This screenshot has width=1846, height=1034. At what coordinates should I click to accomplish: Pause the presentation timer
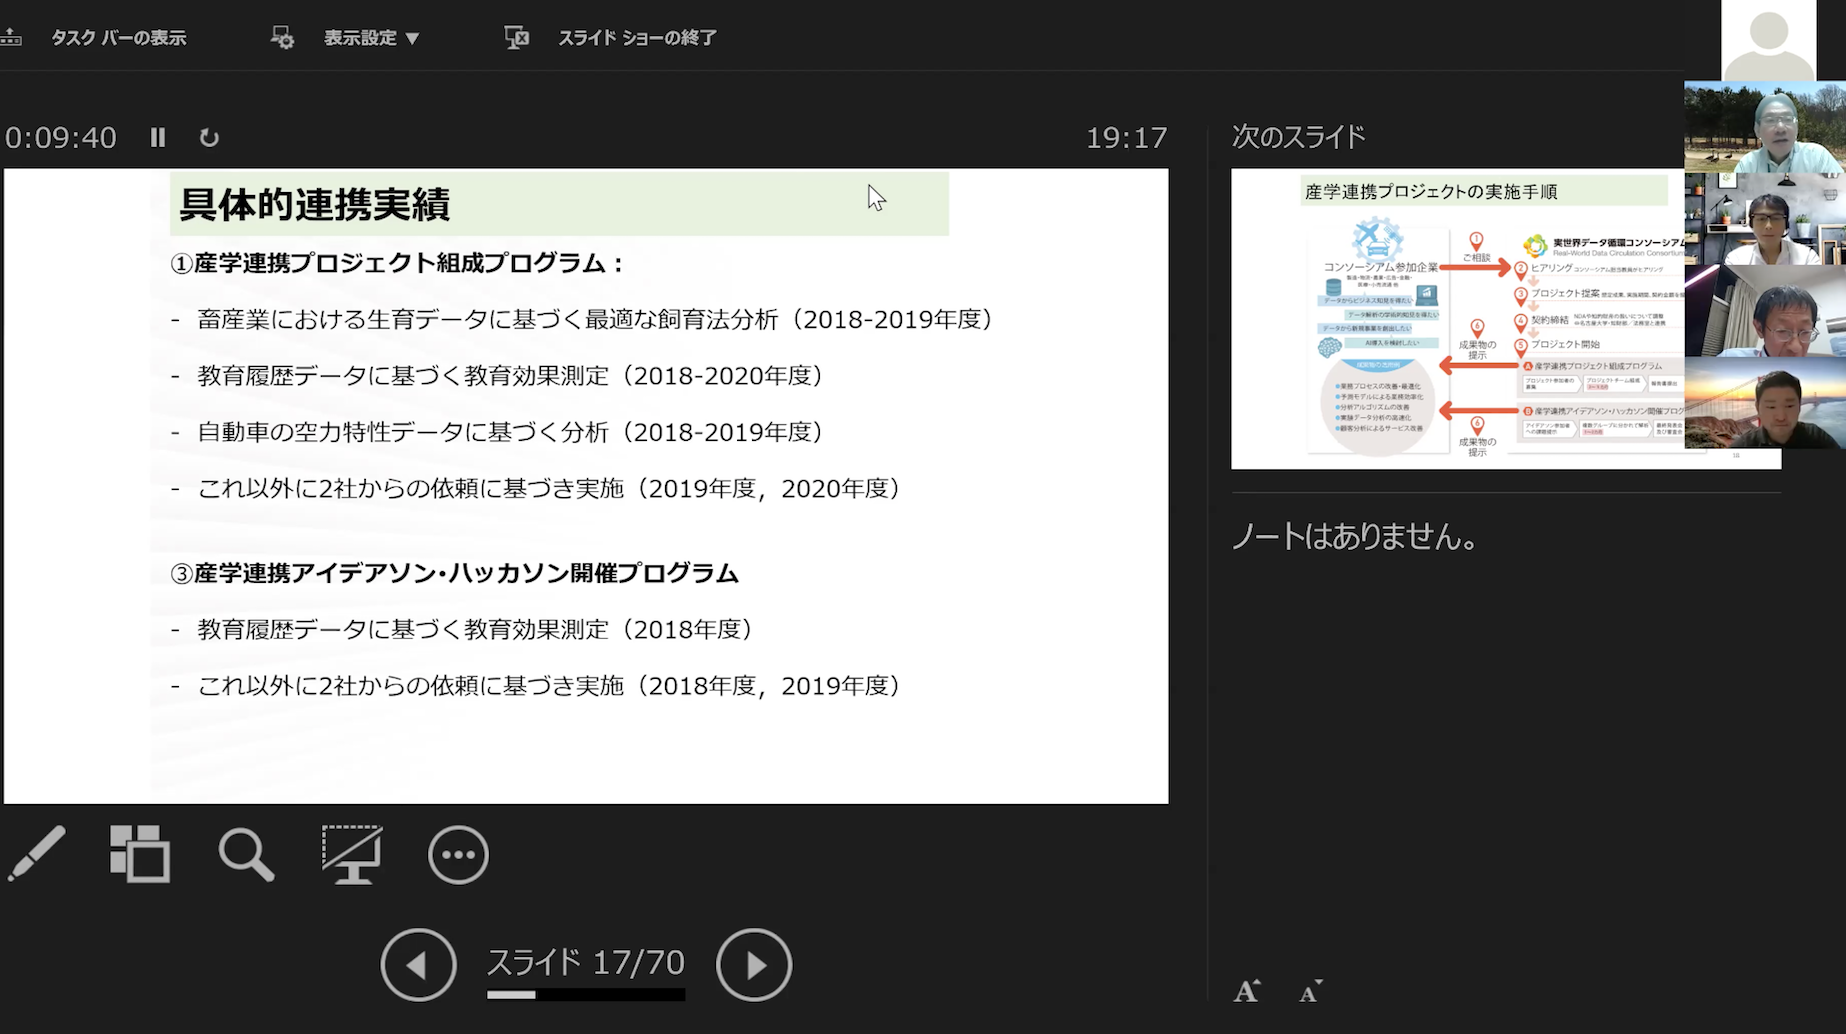158,138
